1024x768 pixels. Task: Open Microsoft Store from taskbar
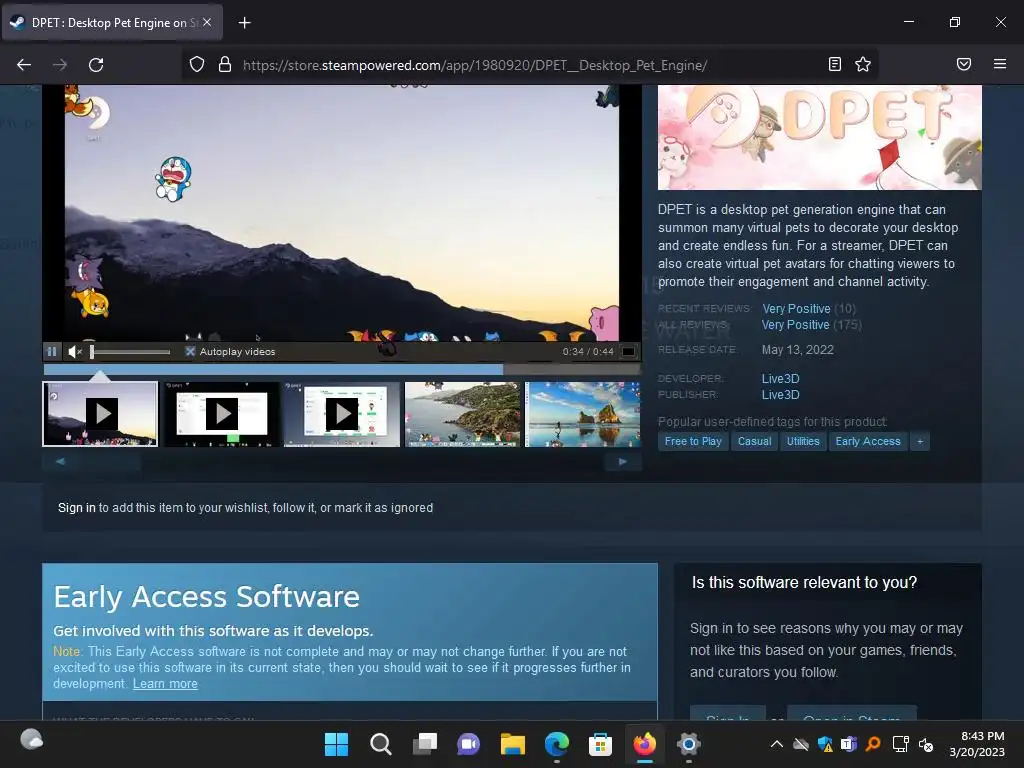coord(600,744)
